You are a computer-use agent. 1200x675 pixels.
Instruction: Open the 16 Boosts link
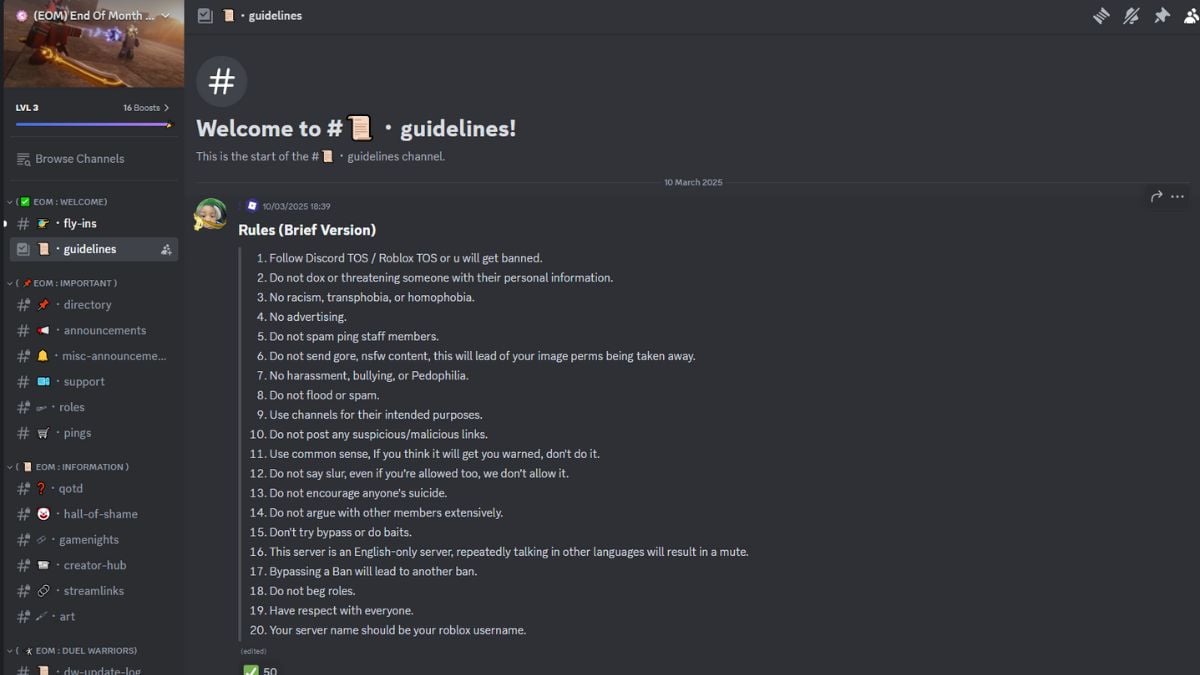[x=146, y=108]
